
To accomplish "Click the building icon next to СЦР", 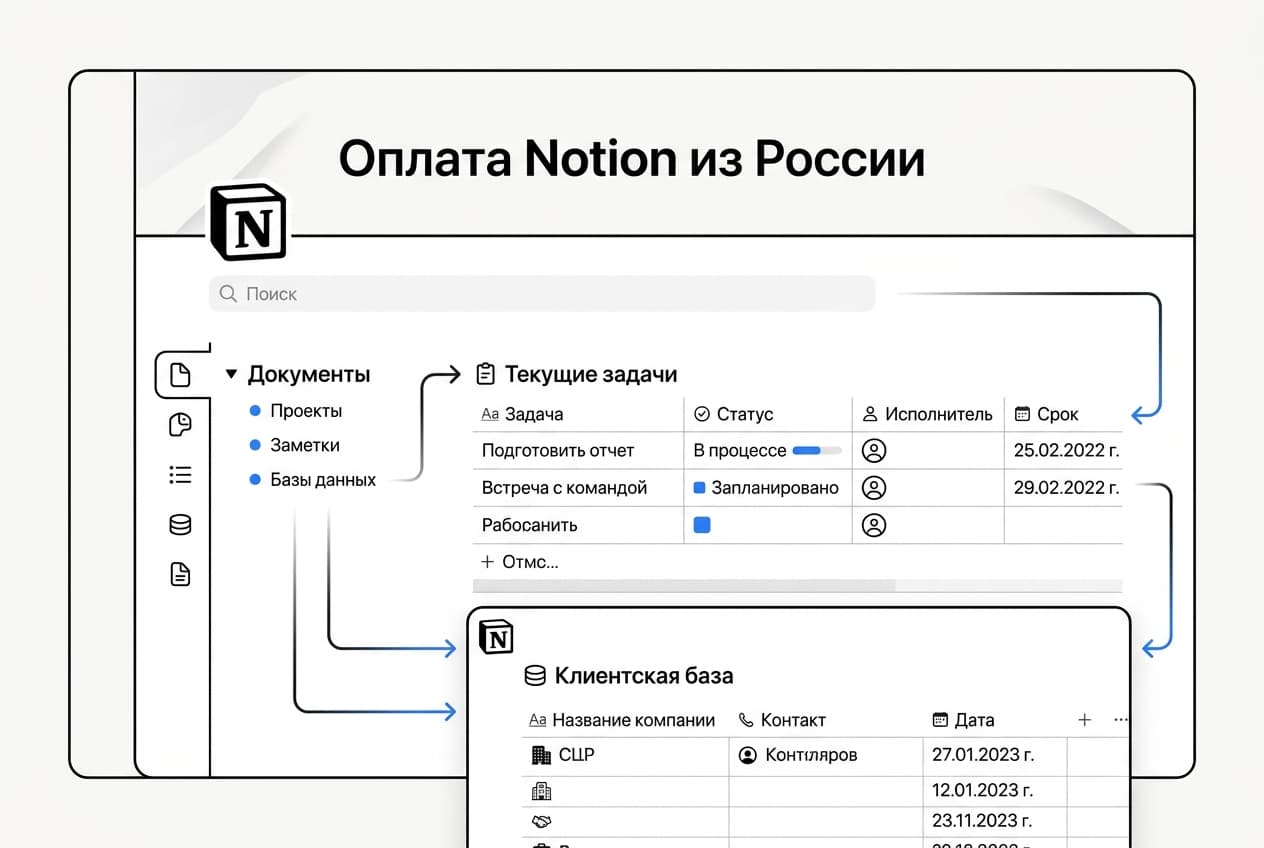I will 541,755.
